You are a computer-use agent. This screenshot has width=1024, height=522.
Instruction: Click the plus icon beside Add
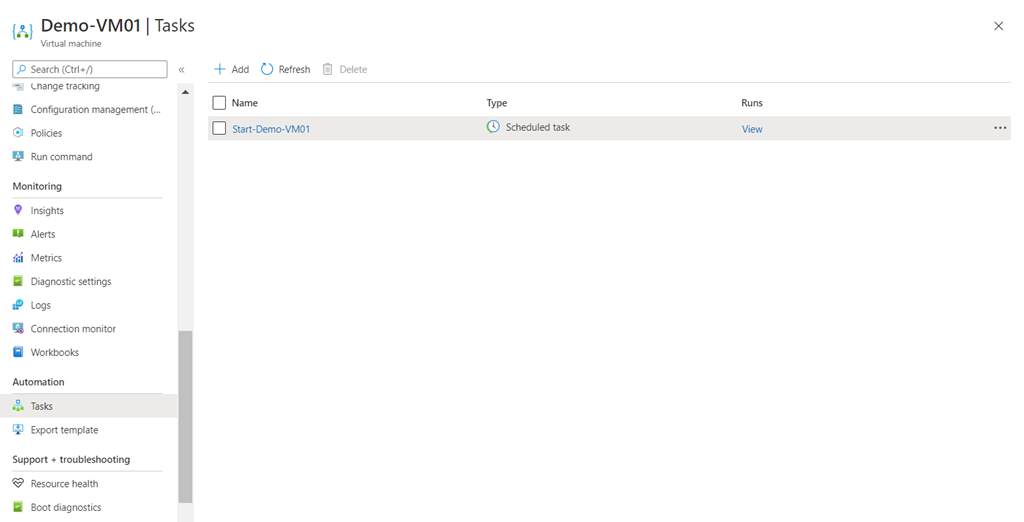point(220,69)
